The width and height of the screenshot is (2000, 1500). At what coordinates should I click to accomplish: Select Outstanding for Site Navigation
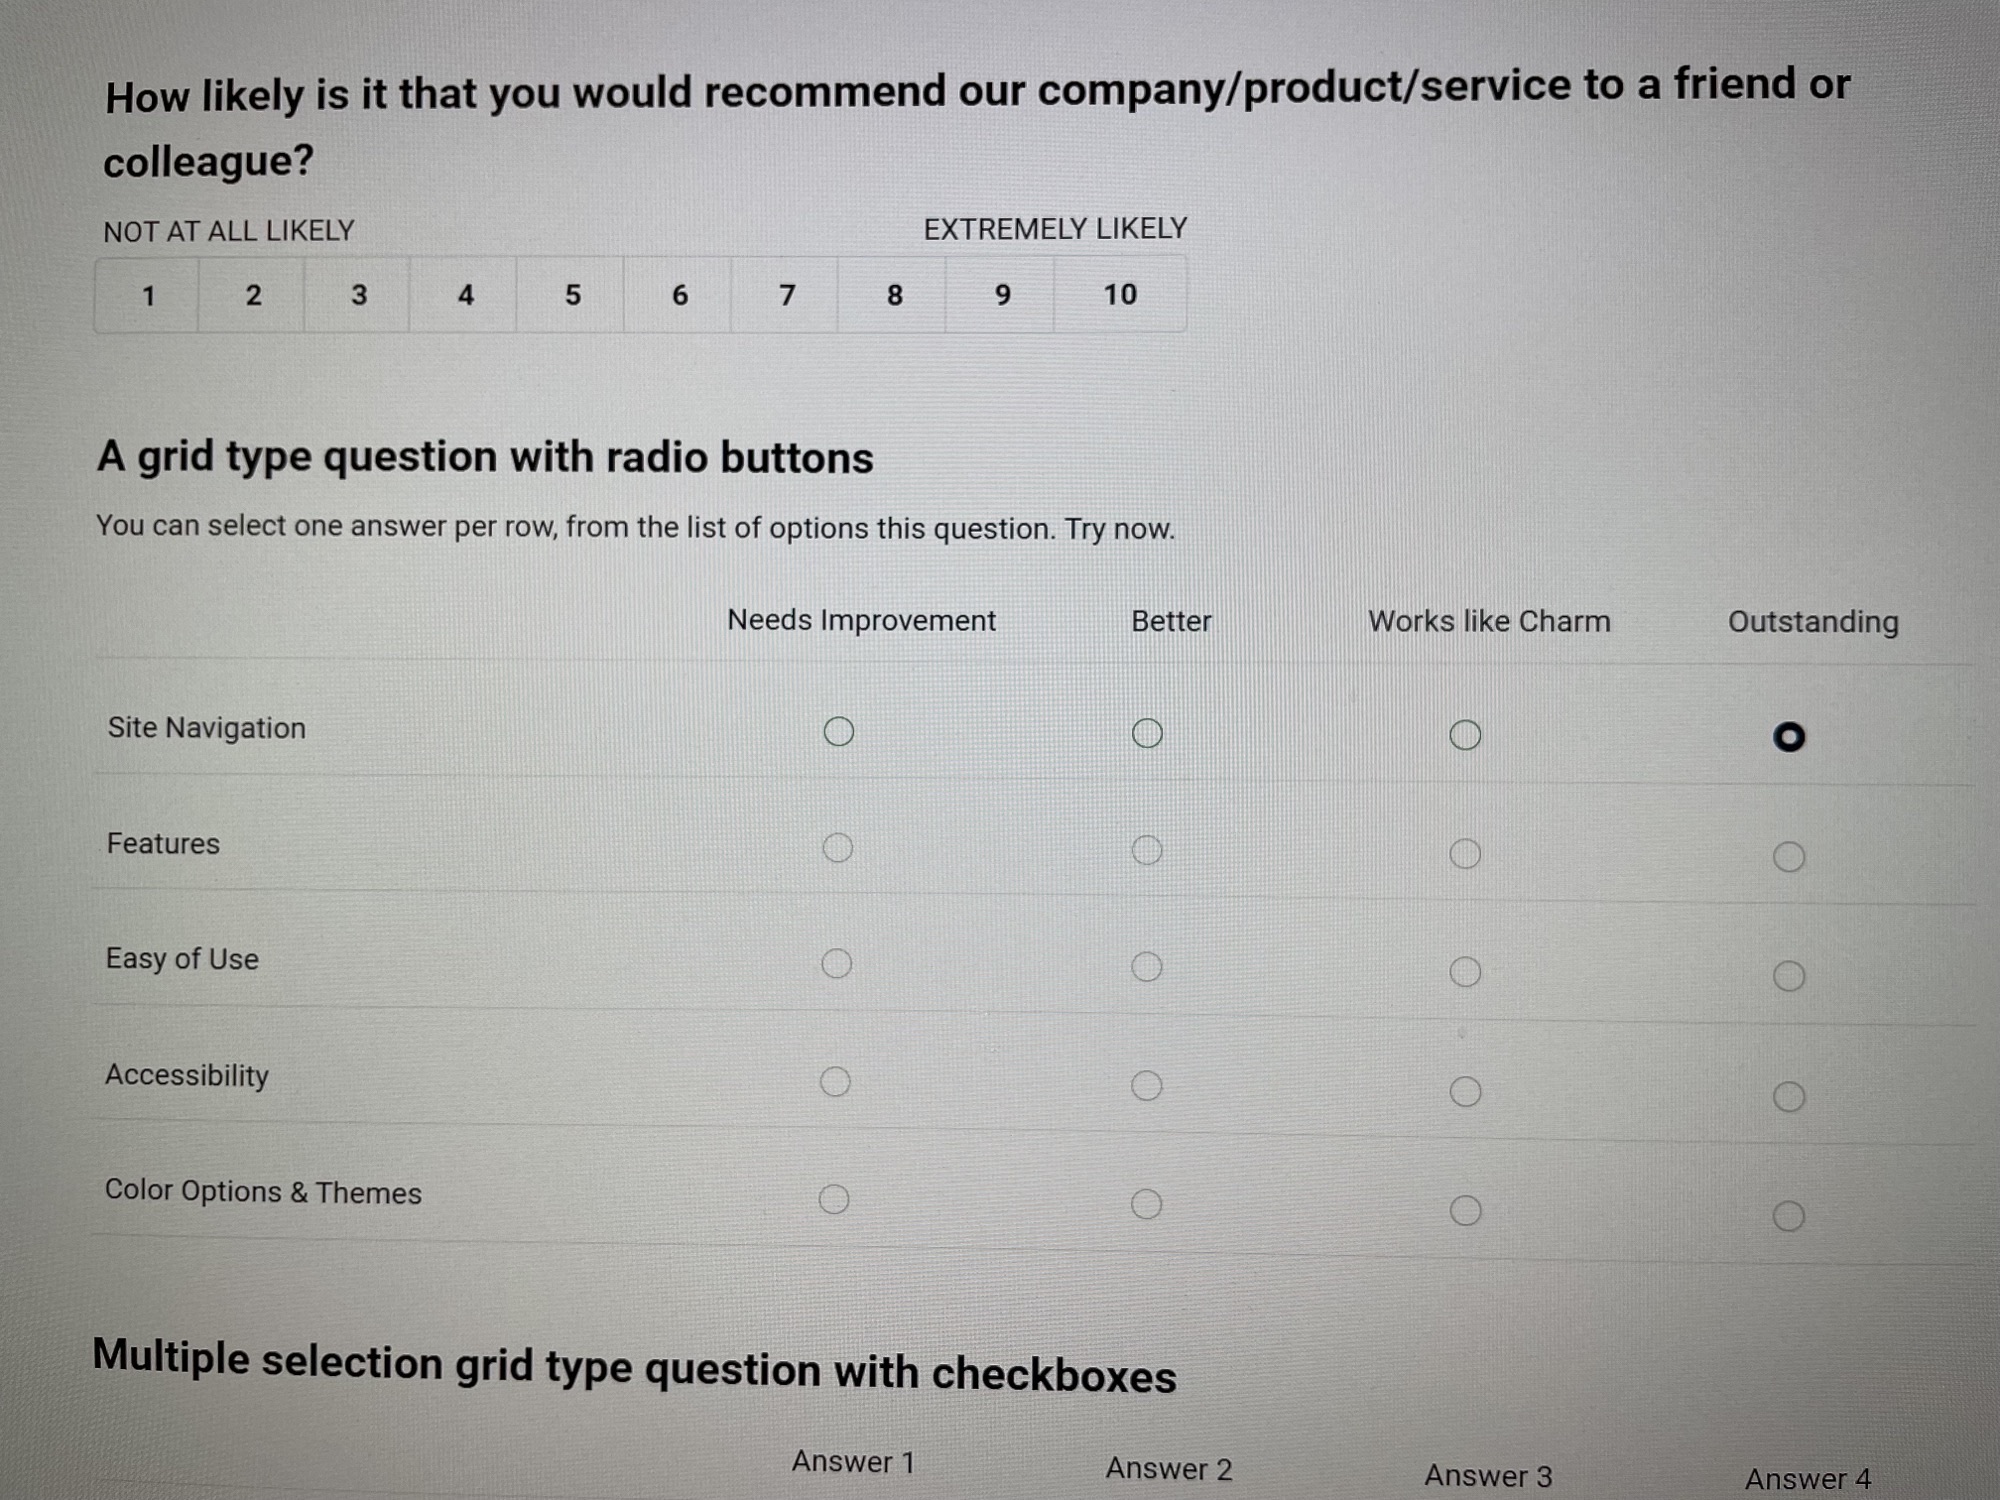1788,737
